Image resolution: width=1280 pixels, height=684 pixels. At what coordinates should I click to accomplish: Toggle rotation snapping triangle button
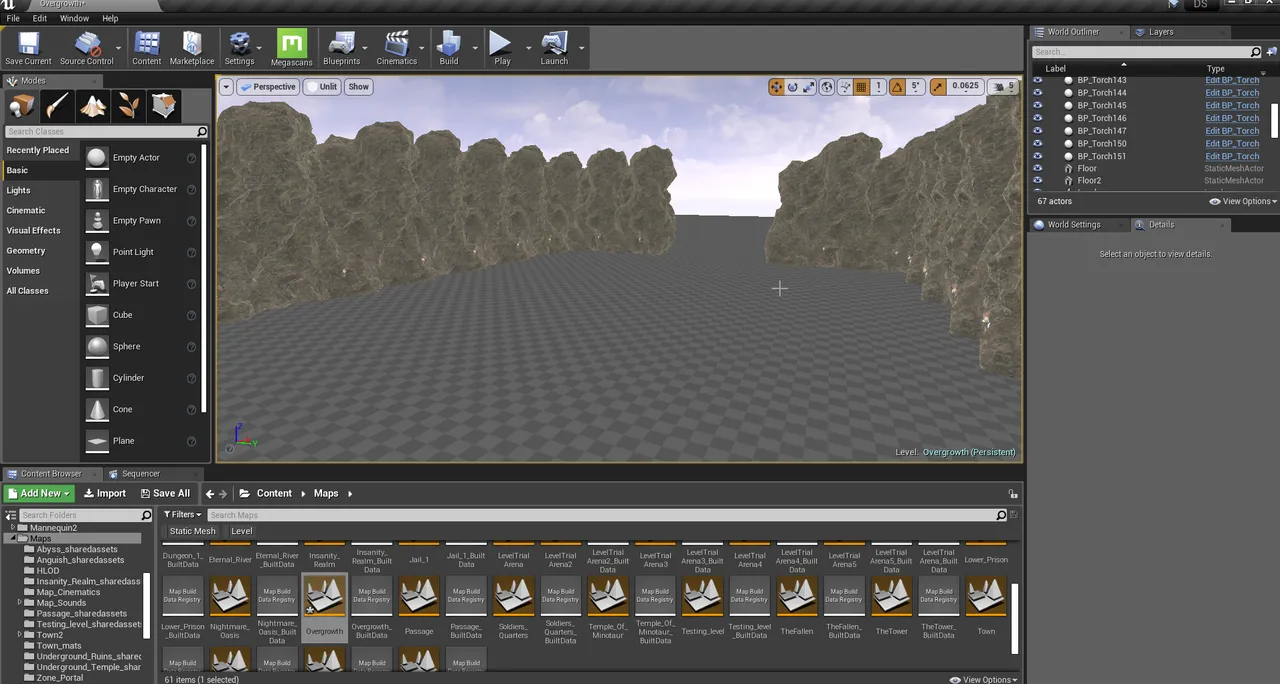pos(897,87)
